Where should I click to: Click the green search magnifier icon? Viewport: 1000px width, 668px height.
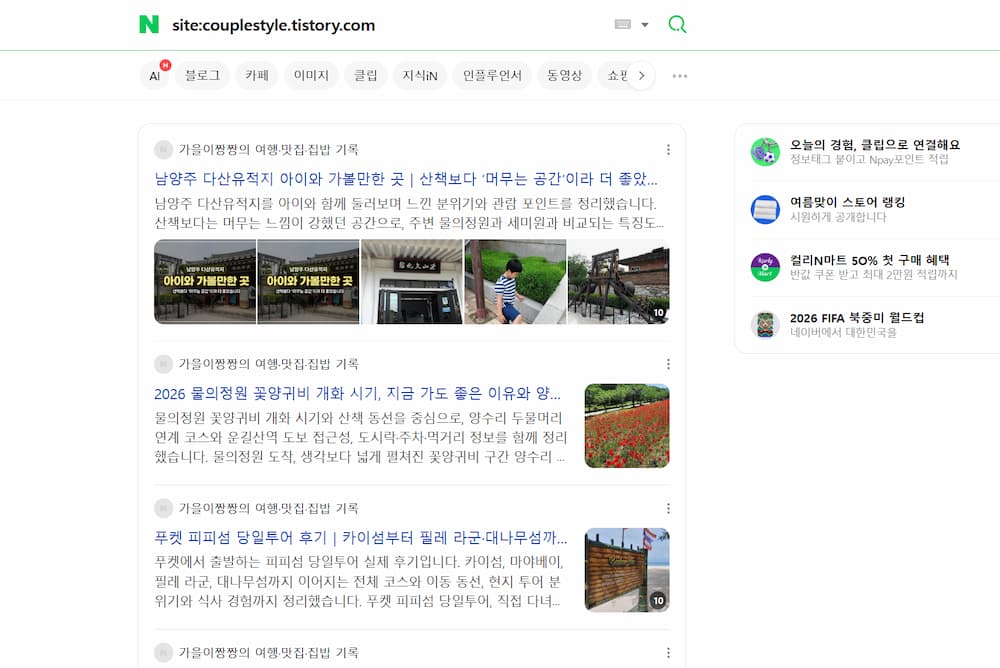pyautogui.click(x=677, y=24)
